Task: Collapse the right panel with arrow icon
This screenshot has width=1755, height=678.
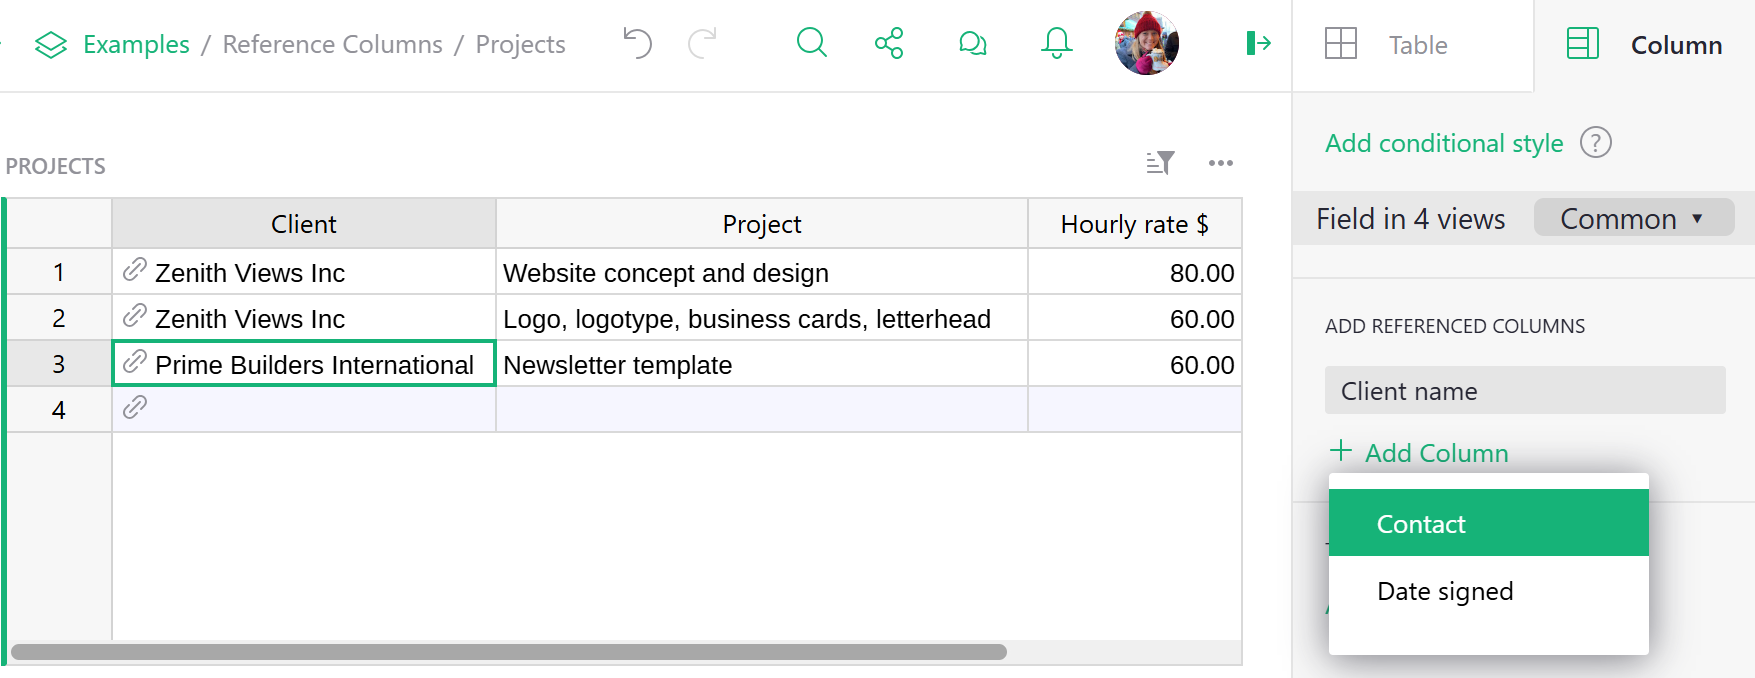Action: (1258, 43)
